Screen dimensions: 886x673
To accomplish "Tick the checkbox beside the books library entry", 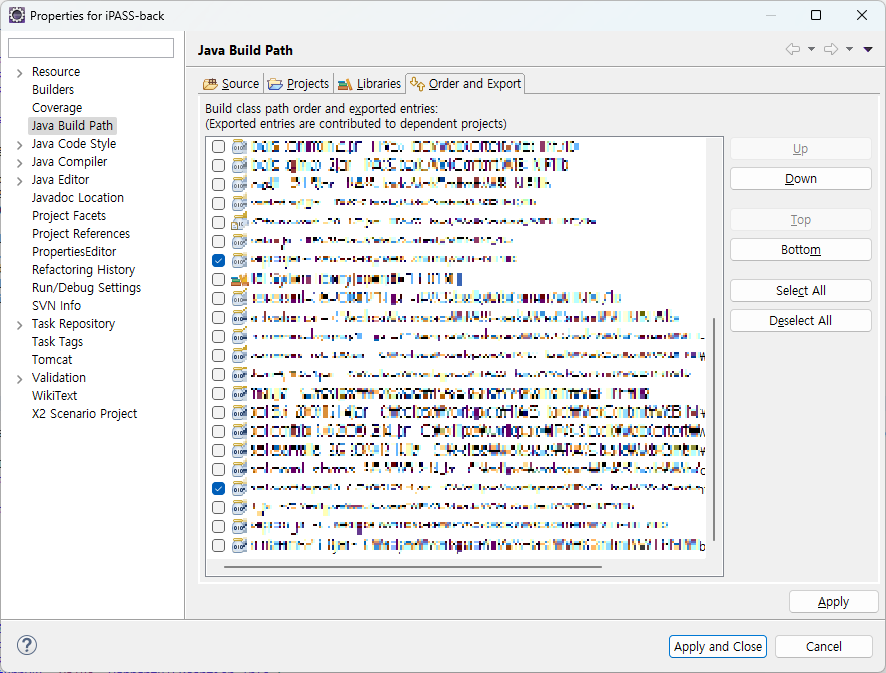I will pos(218,279).
